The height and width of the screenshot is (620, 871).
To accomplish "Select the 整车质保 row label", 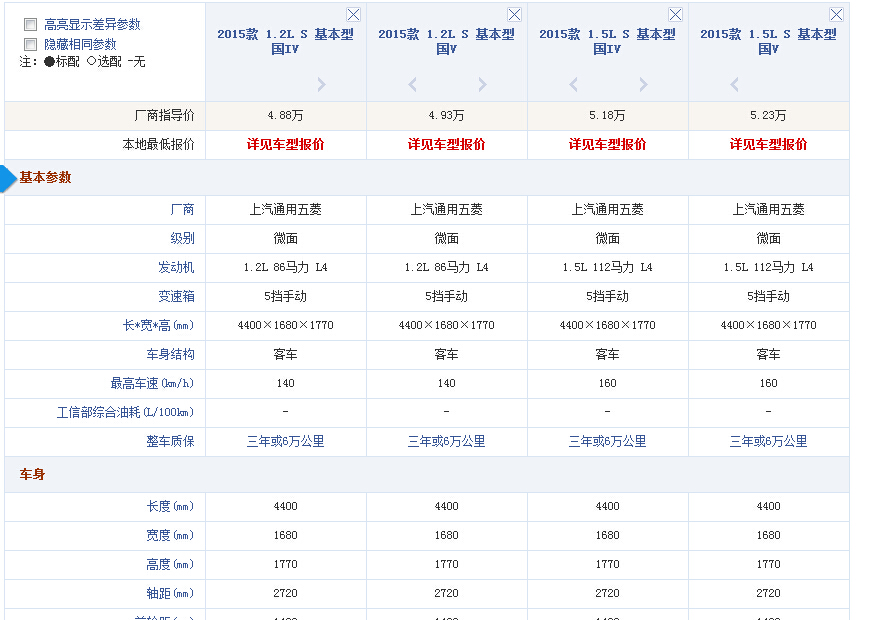I will click(170, 441).
